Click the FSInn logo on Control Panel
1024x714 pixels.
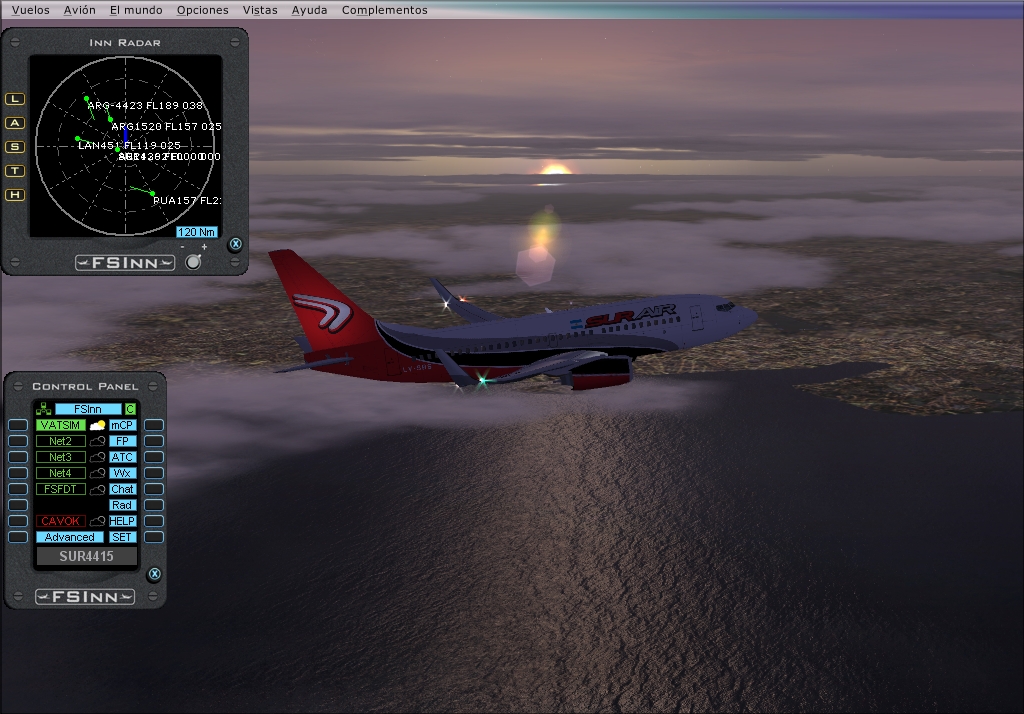(x=85, y=597)
